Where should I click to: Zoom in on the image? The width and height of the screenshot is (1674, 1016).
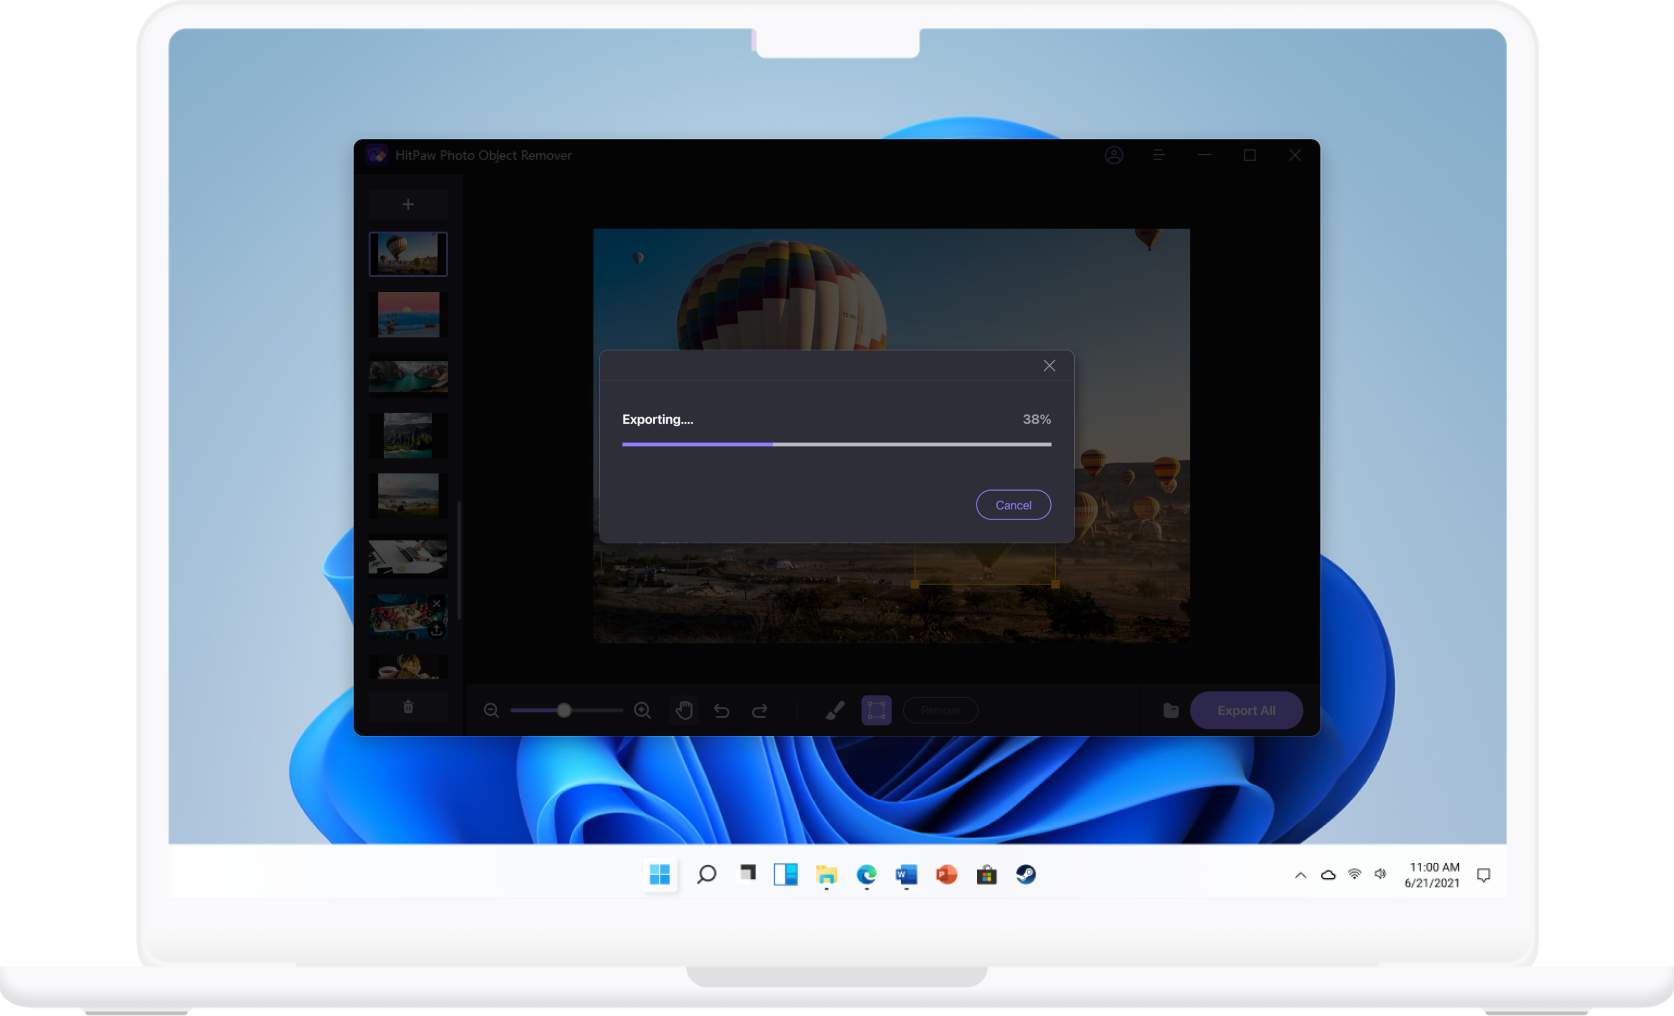(643, 710)
